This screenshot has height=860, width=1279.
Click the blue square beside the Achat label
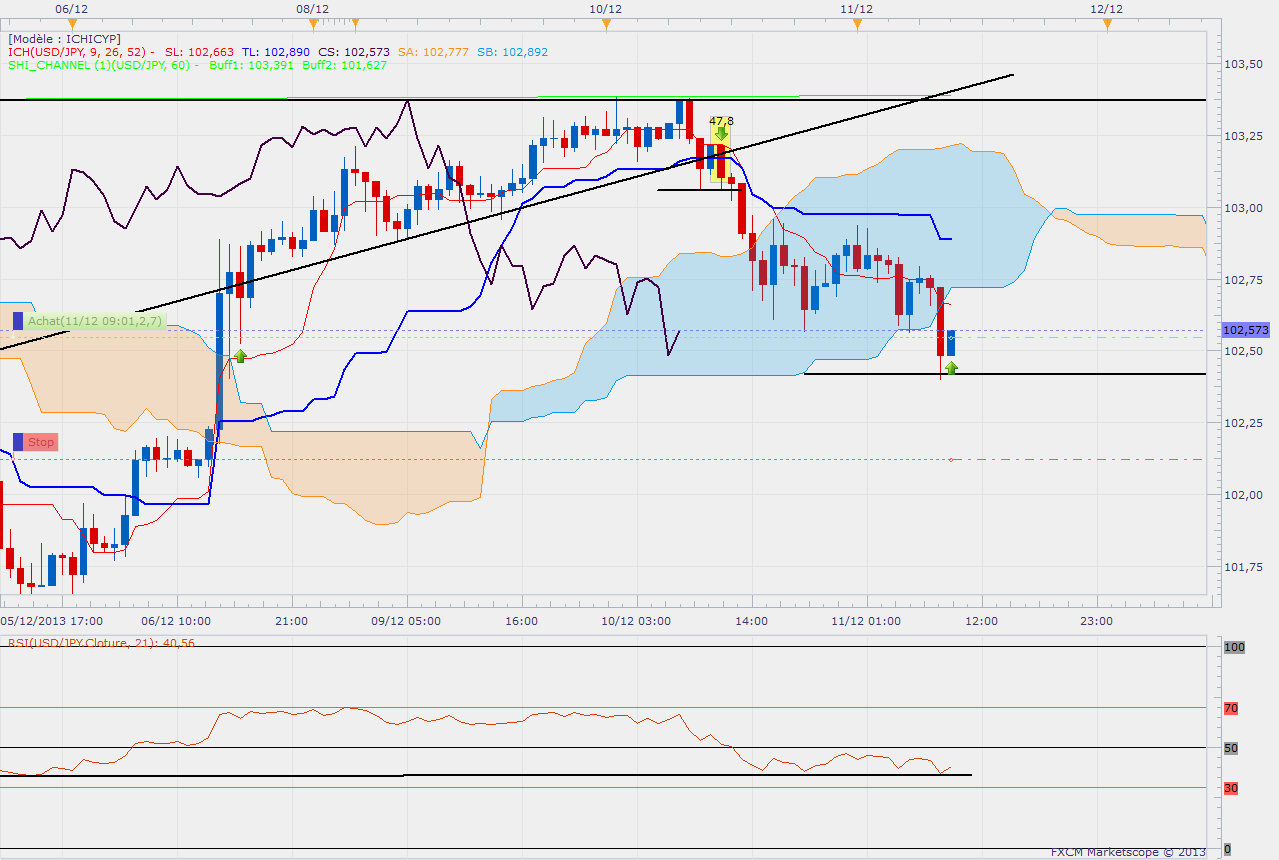pyautogui.click(x=17, y=321)
